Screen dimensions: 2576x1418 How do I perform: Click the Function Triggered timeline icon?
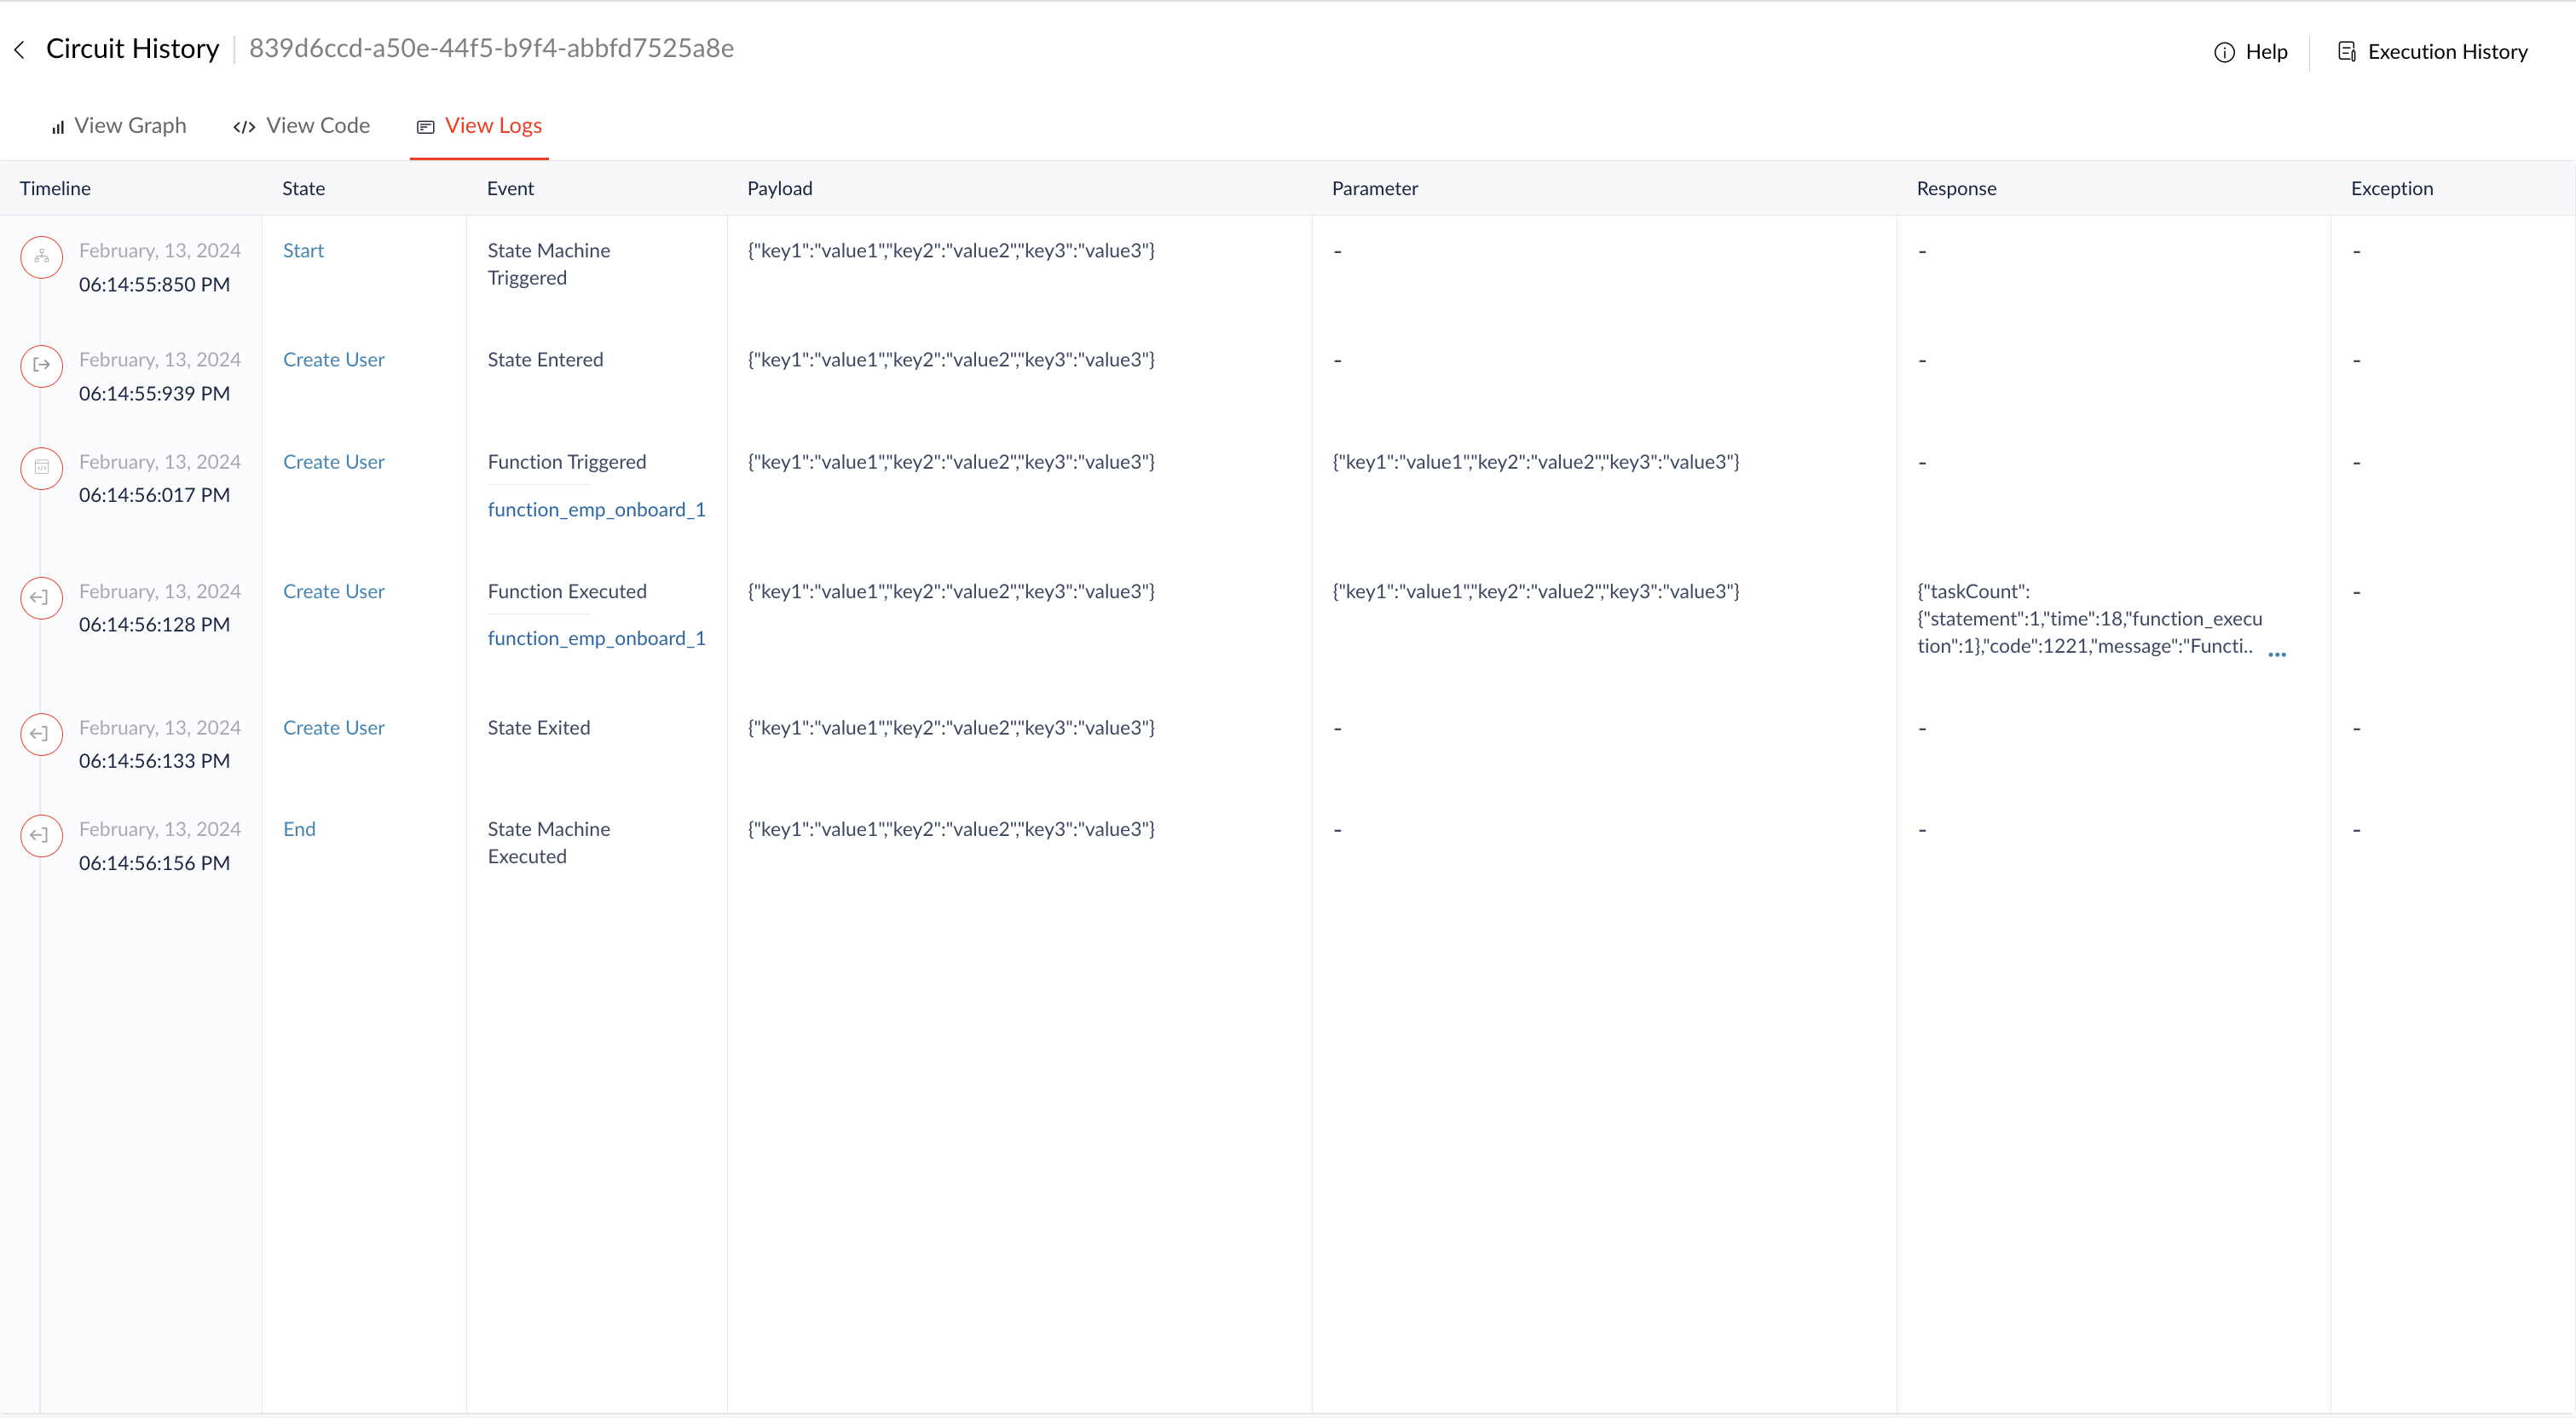click(42, 468)
